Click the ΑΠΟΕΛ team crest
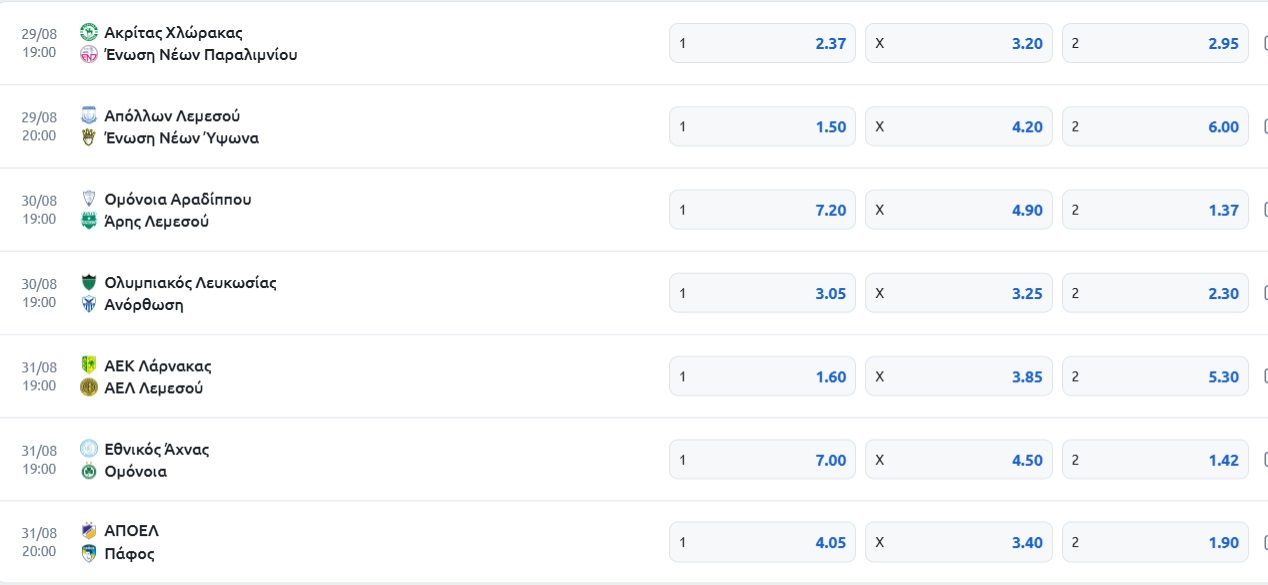Viewport: 1268px width, 585px height. [x=89, y=531]
